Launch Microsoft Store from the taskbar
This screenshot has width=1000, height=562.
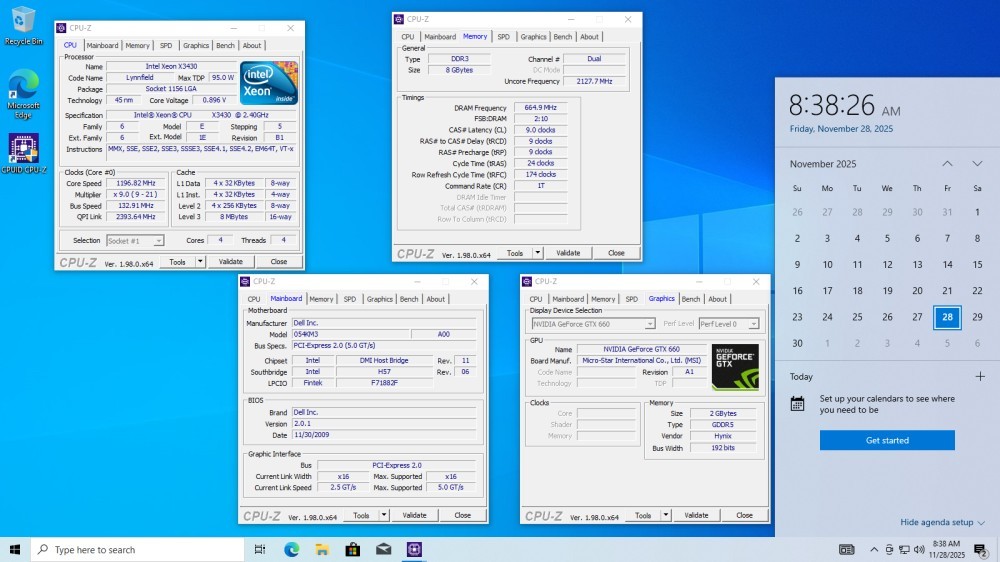click(x=352, y=549)
